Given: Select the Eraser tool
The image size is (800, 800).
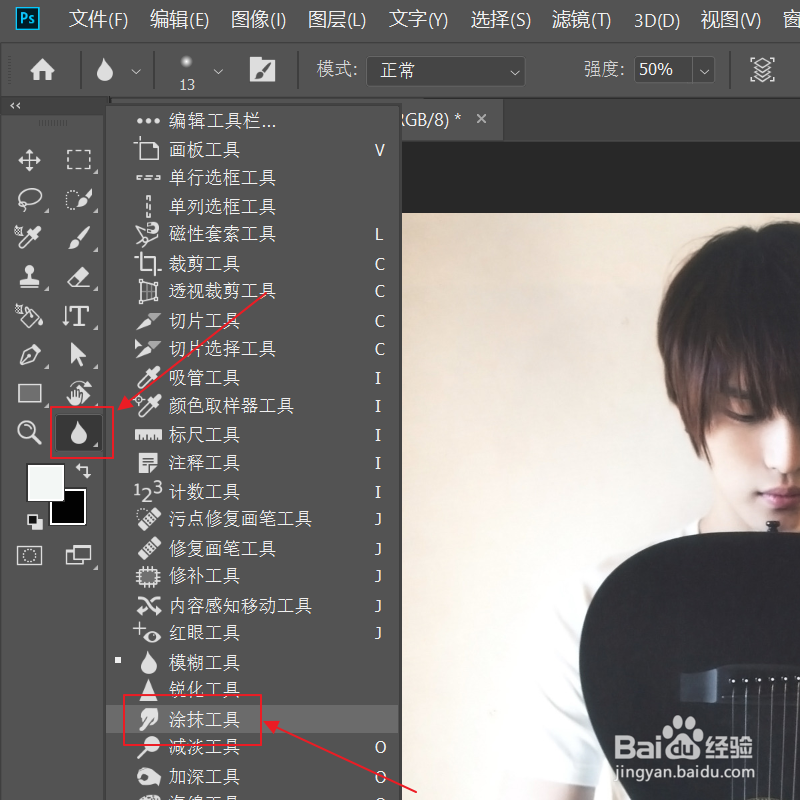Looking at the screenshot, I should pos(79,277).
